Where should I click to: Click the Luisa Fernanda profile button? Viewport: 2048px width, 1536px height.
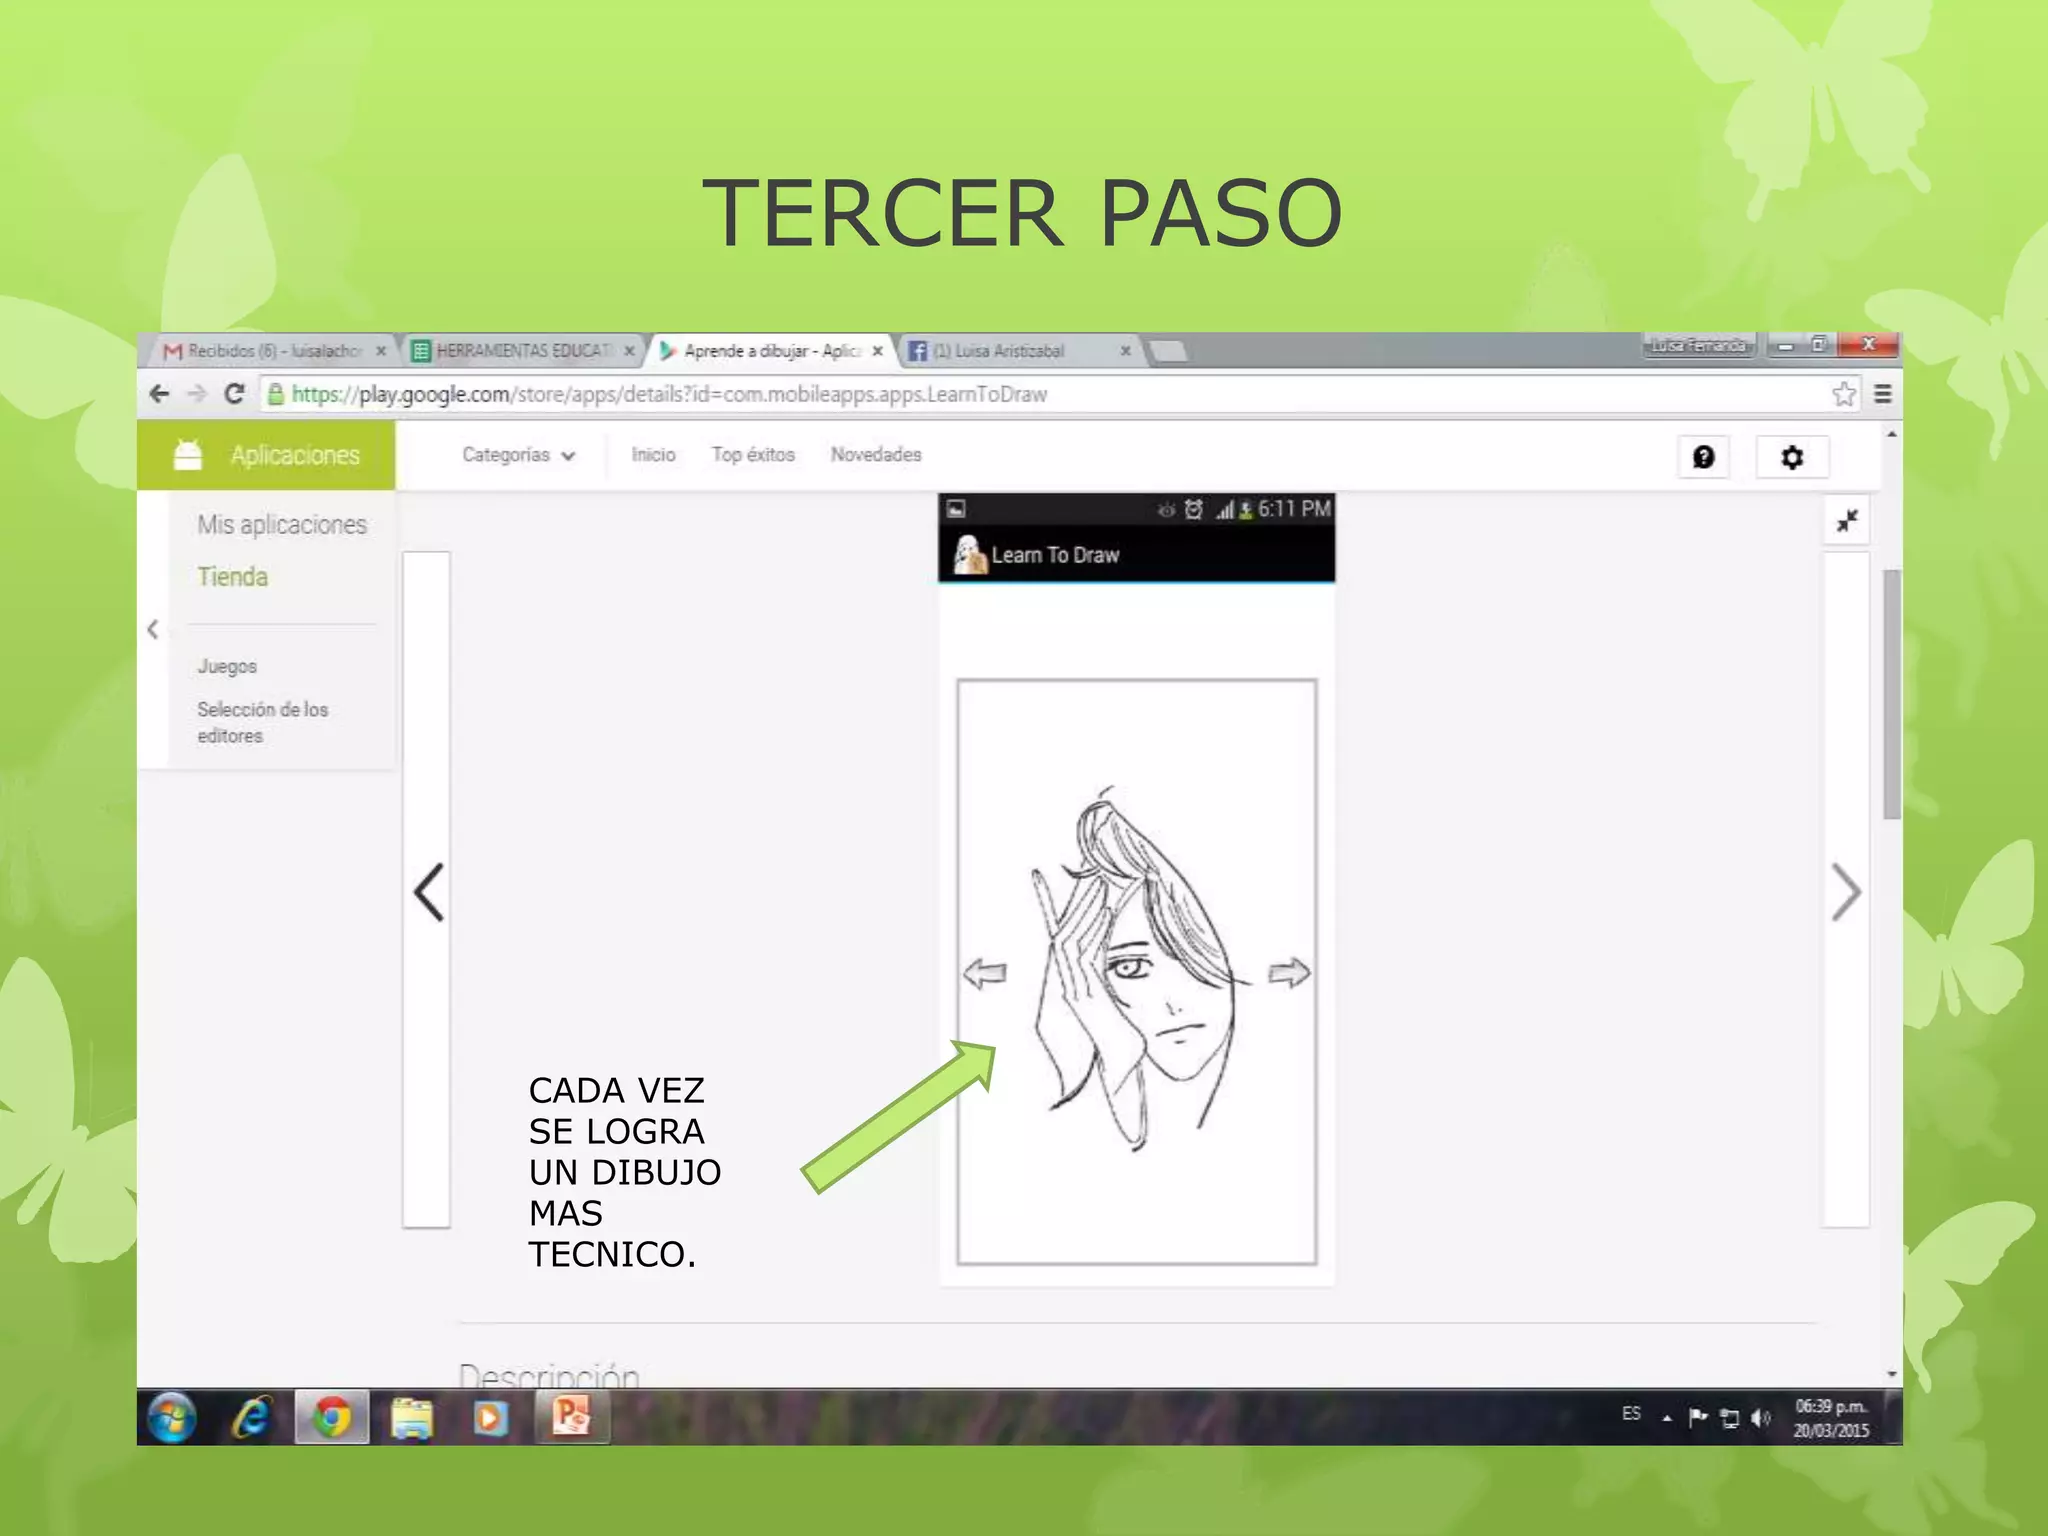coord(1699,345)
